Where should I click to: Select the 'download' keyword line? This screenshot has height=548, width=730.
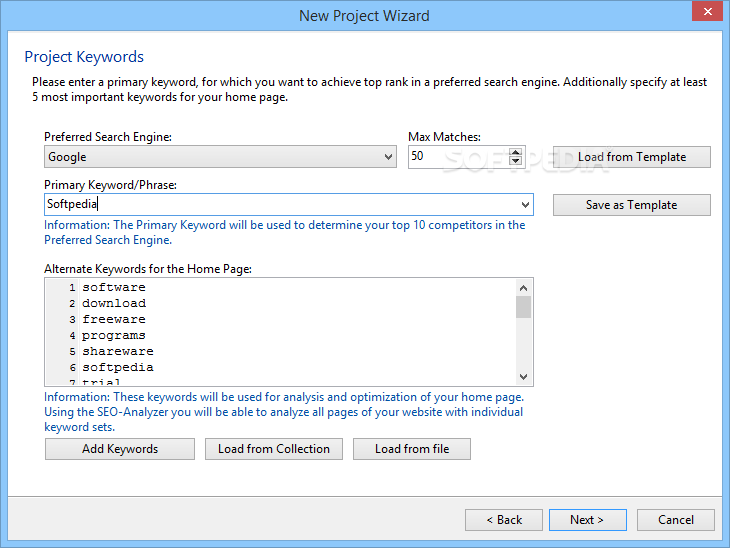114,303
